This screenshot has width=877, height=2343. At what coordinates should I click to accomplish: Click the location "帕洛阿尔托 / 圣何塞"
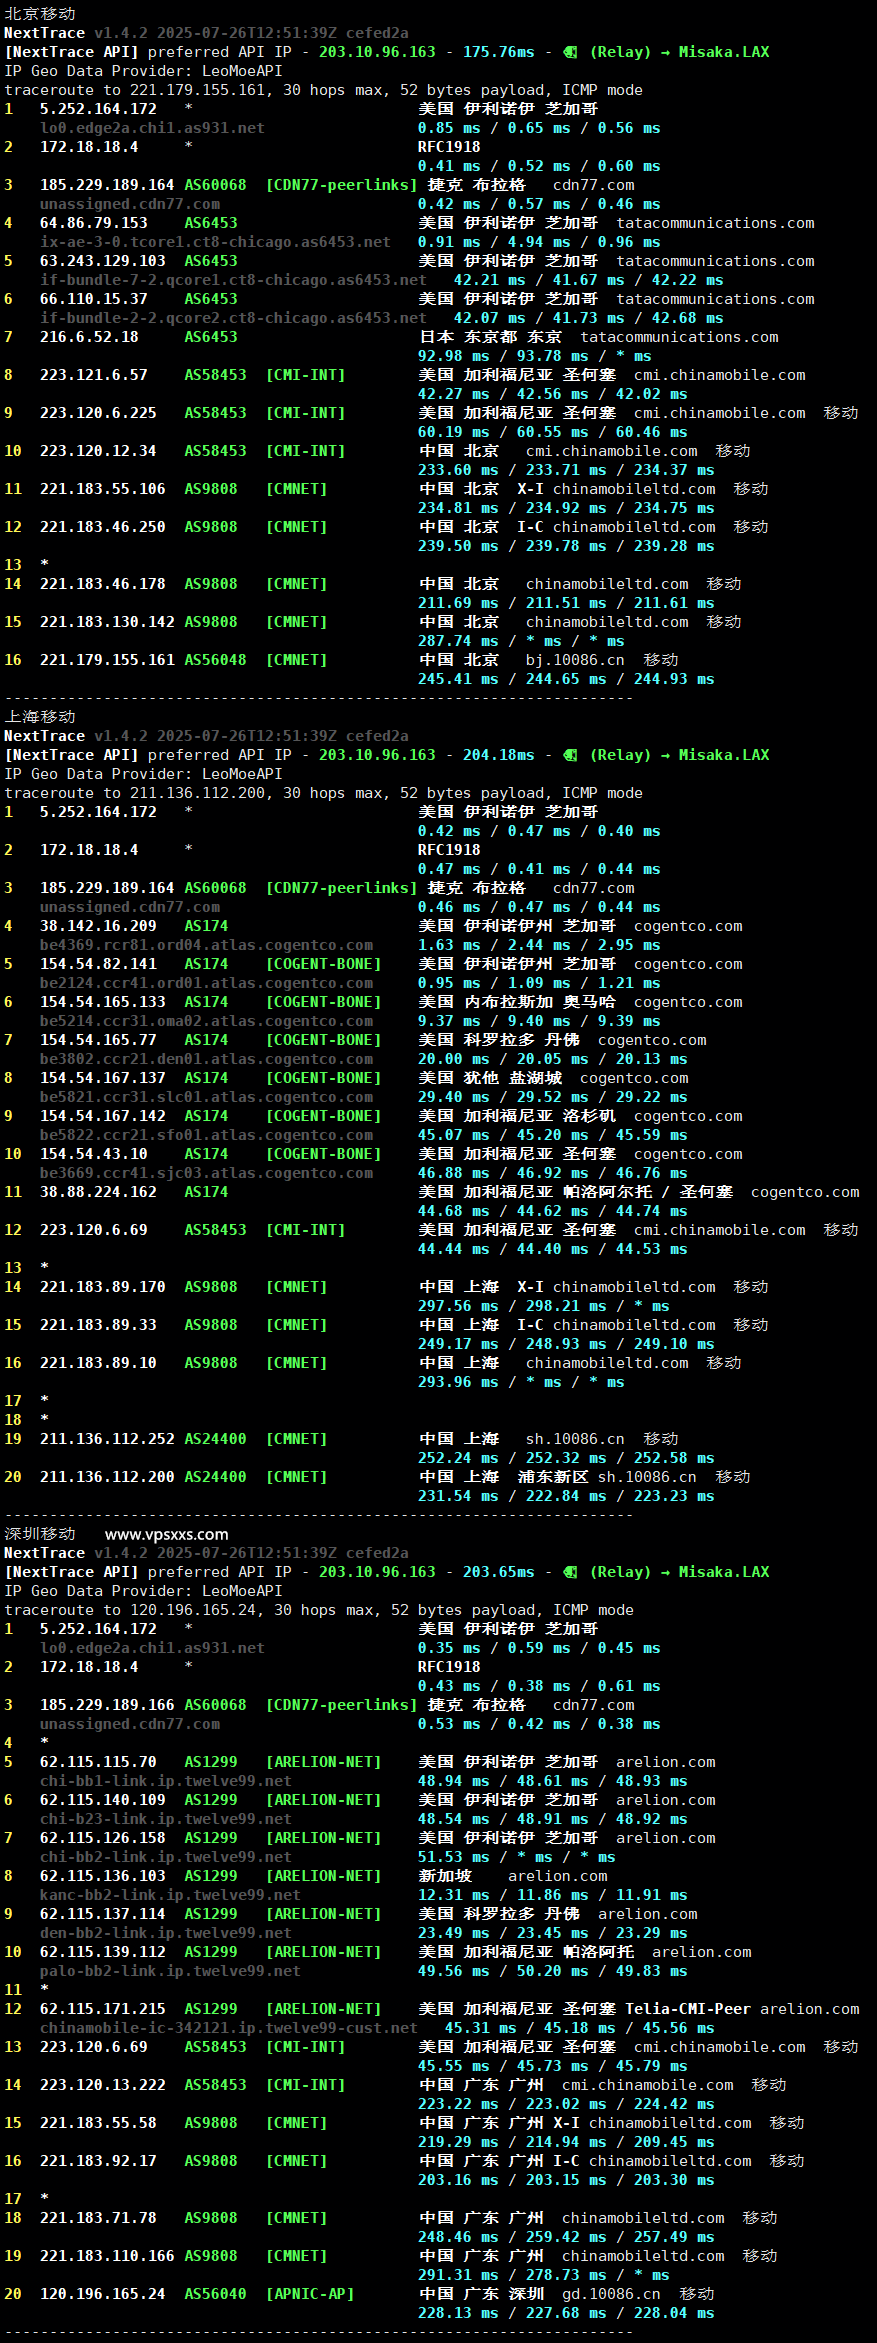[x=648, y=1192]
